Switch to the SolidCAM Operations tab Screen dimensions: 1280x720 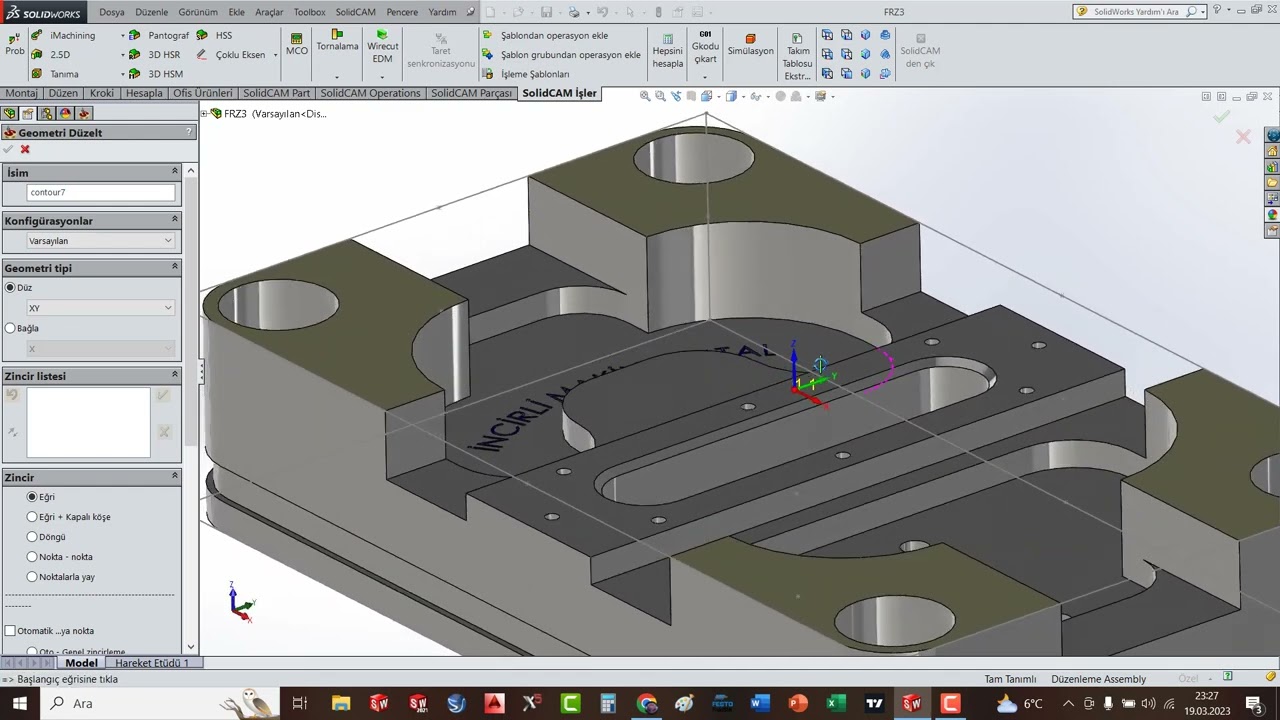pos(370,93)
